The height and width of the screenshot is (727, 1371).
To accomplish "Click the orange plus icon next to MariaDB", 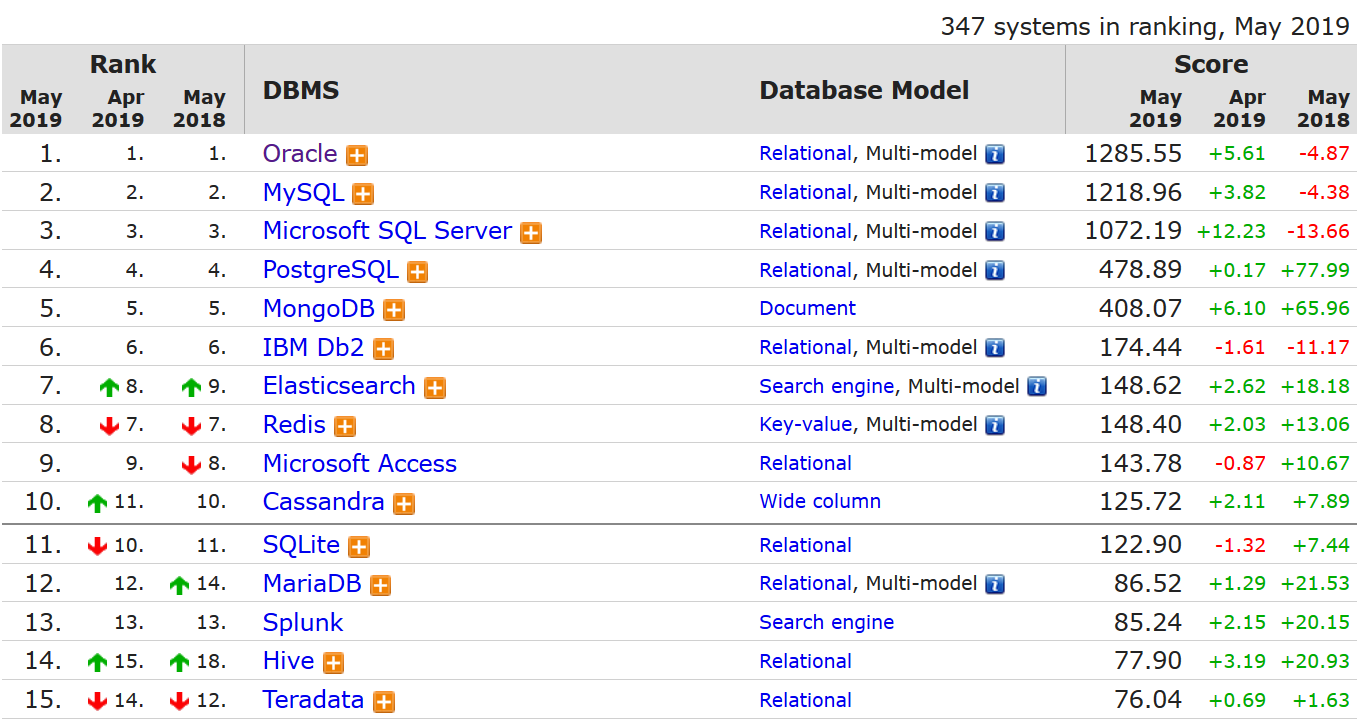I will point(380,586).
